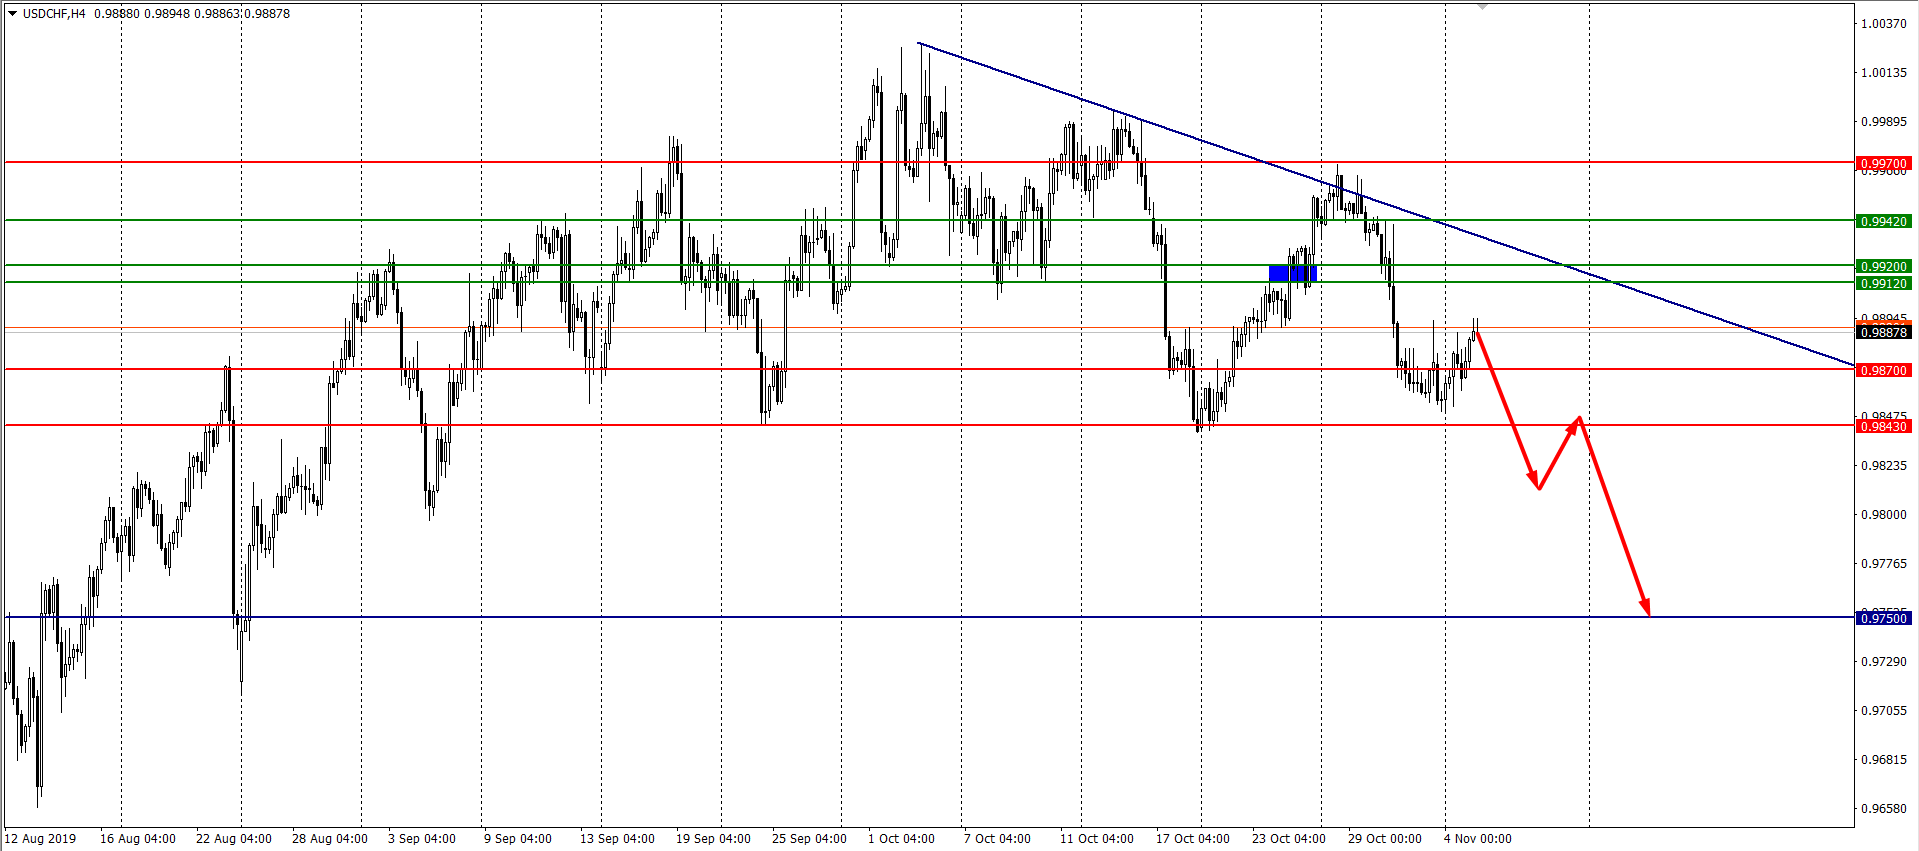Viewport: 1919px width, 851px height.
Task: Click the top start of the blue trendline
Action: [x=919, y=43]
